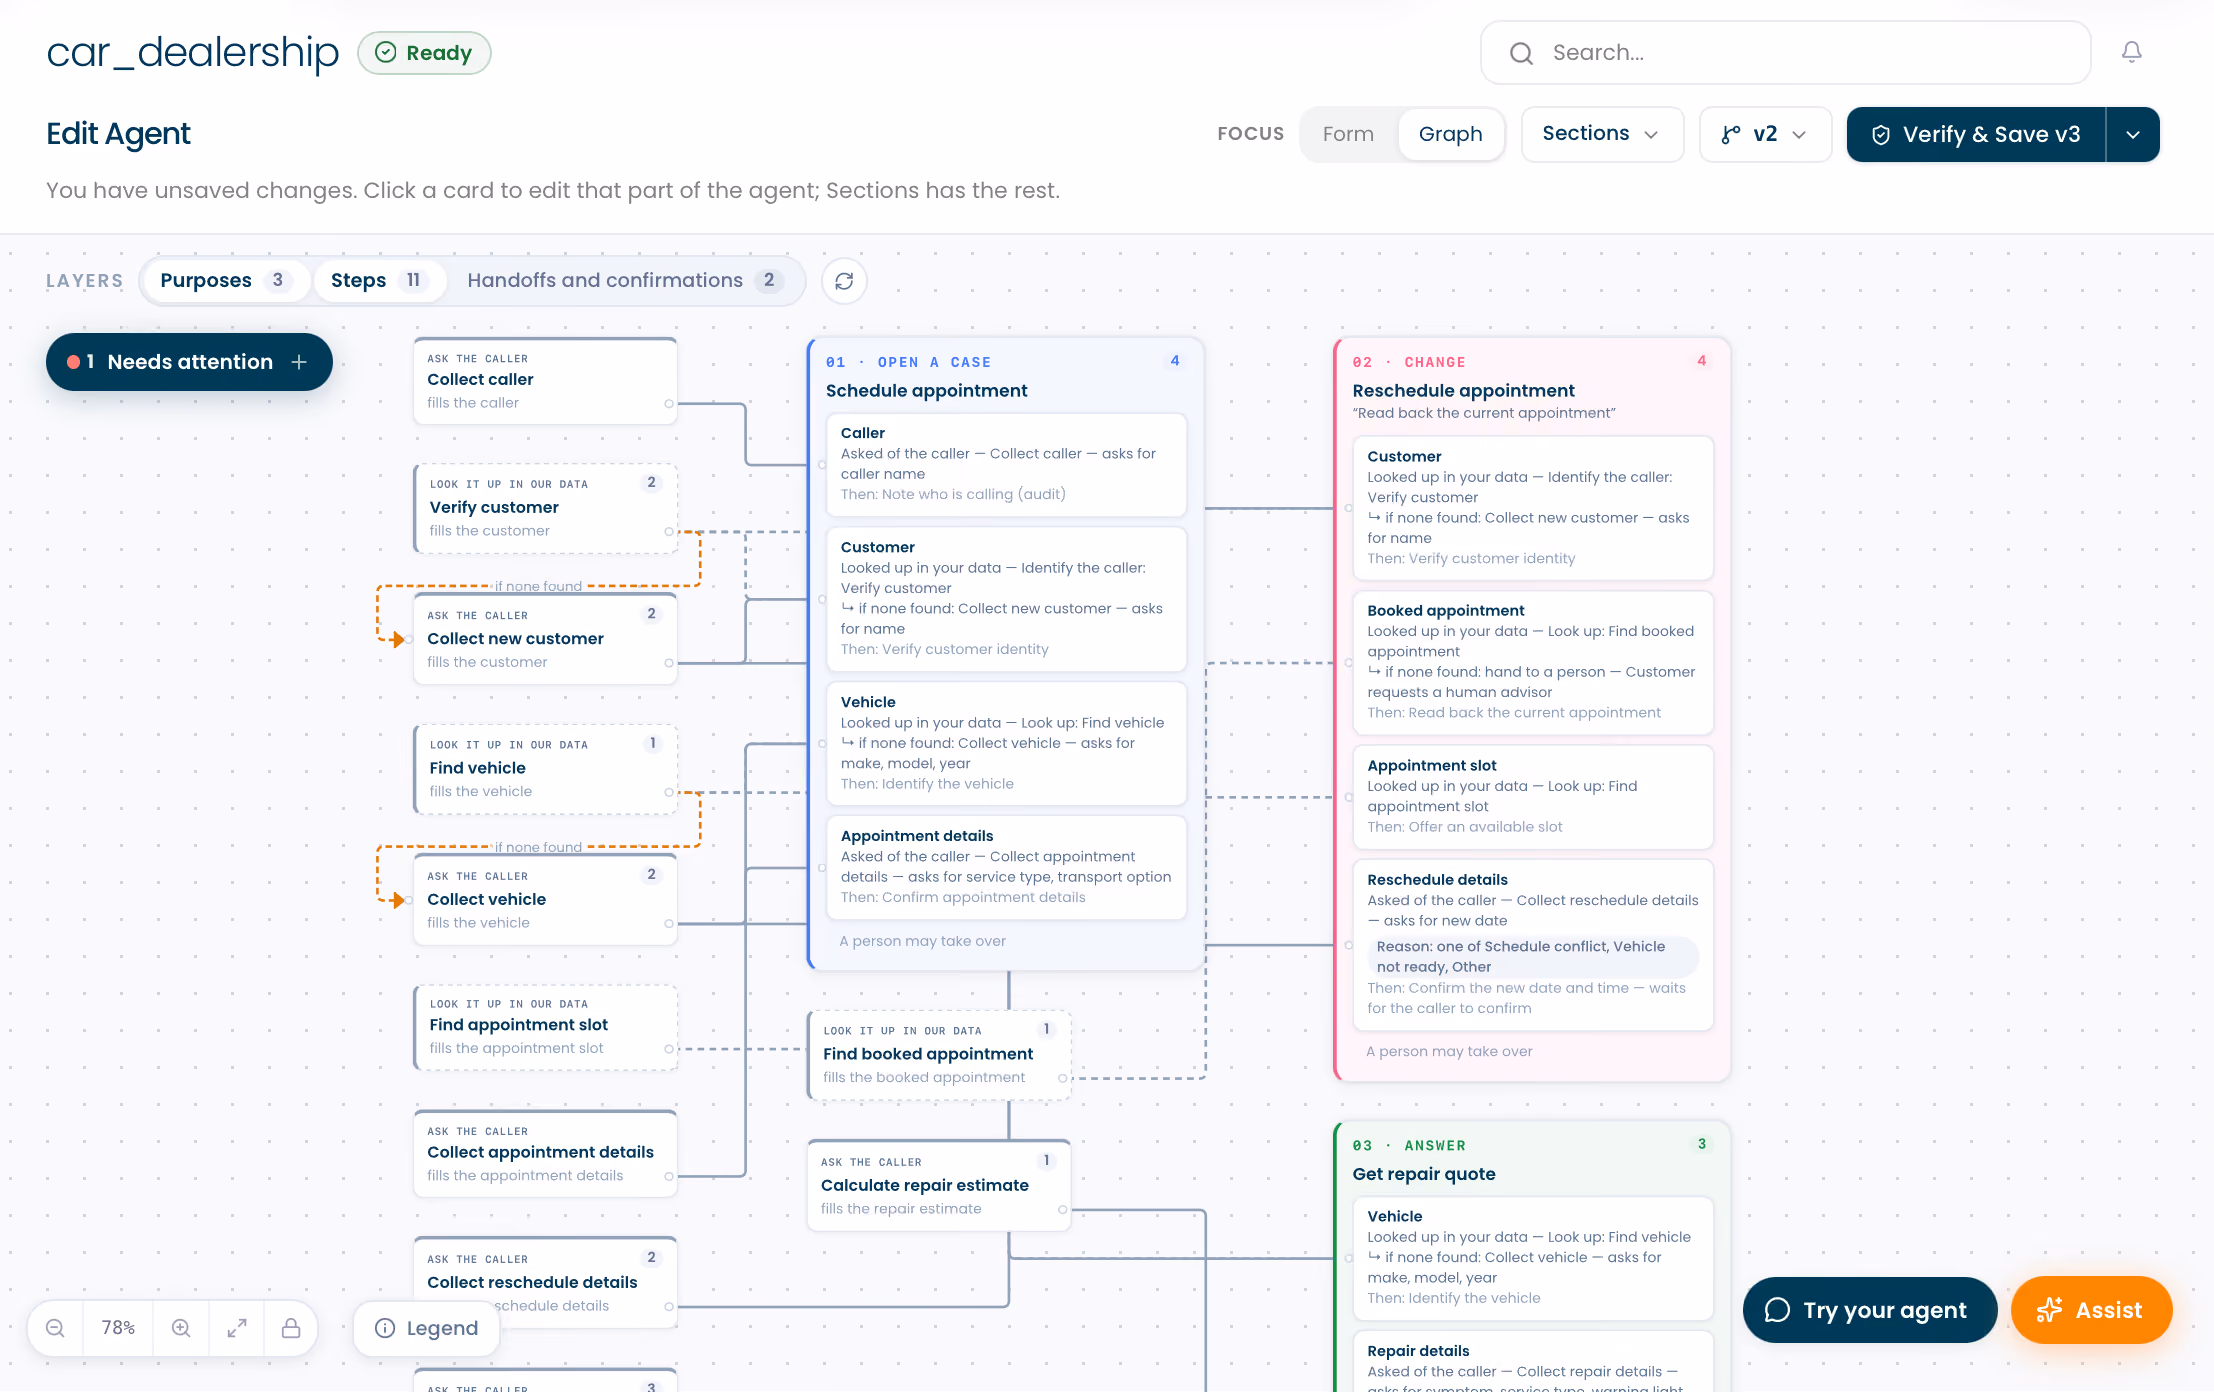Expand the Verify & Save options arrow

point(2133,134)
